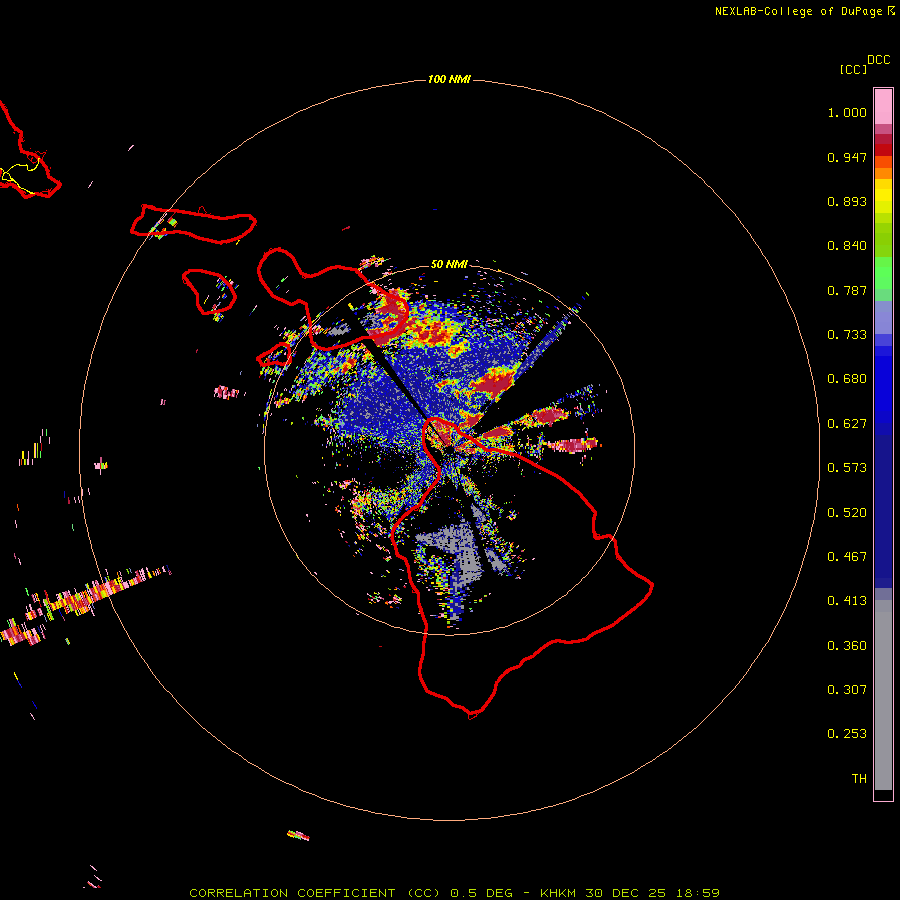The image size is (900, 900).
Task: Click the 0.360 color scale value
Action: tap(847, 646)
